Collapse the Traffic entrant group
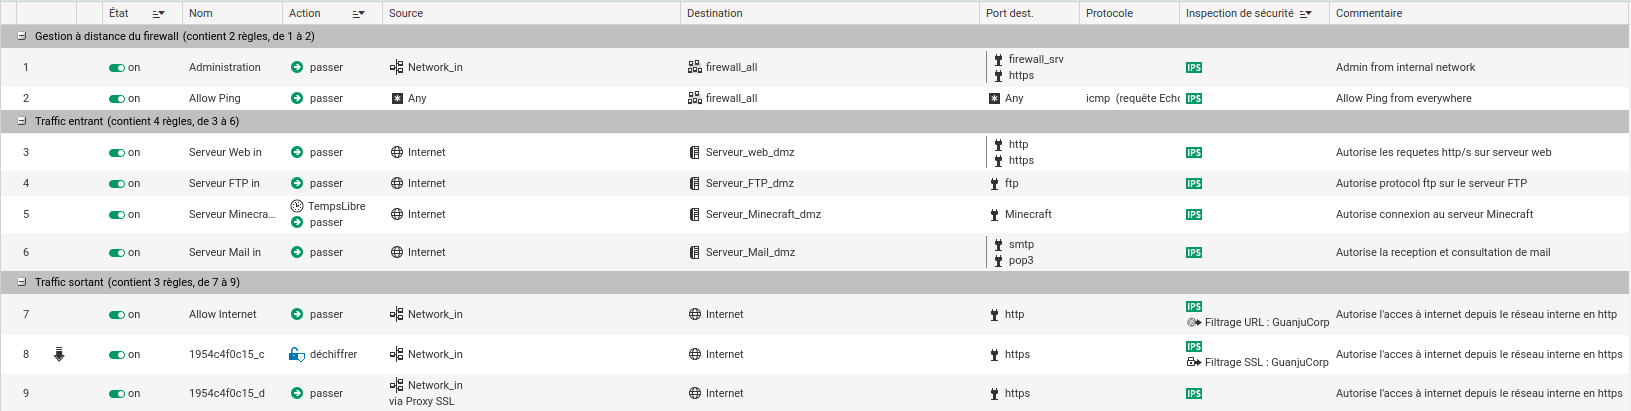This screenshot has height=411, width=1631. 22,121
